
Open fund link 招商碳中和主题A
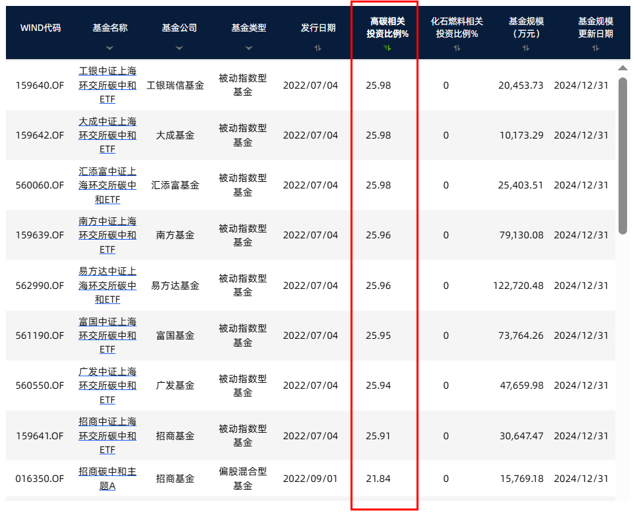coord(107,479)
